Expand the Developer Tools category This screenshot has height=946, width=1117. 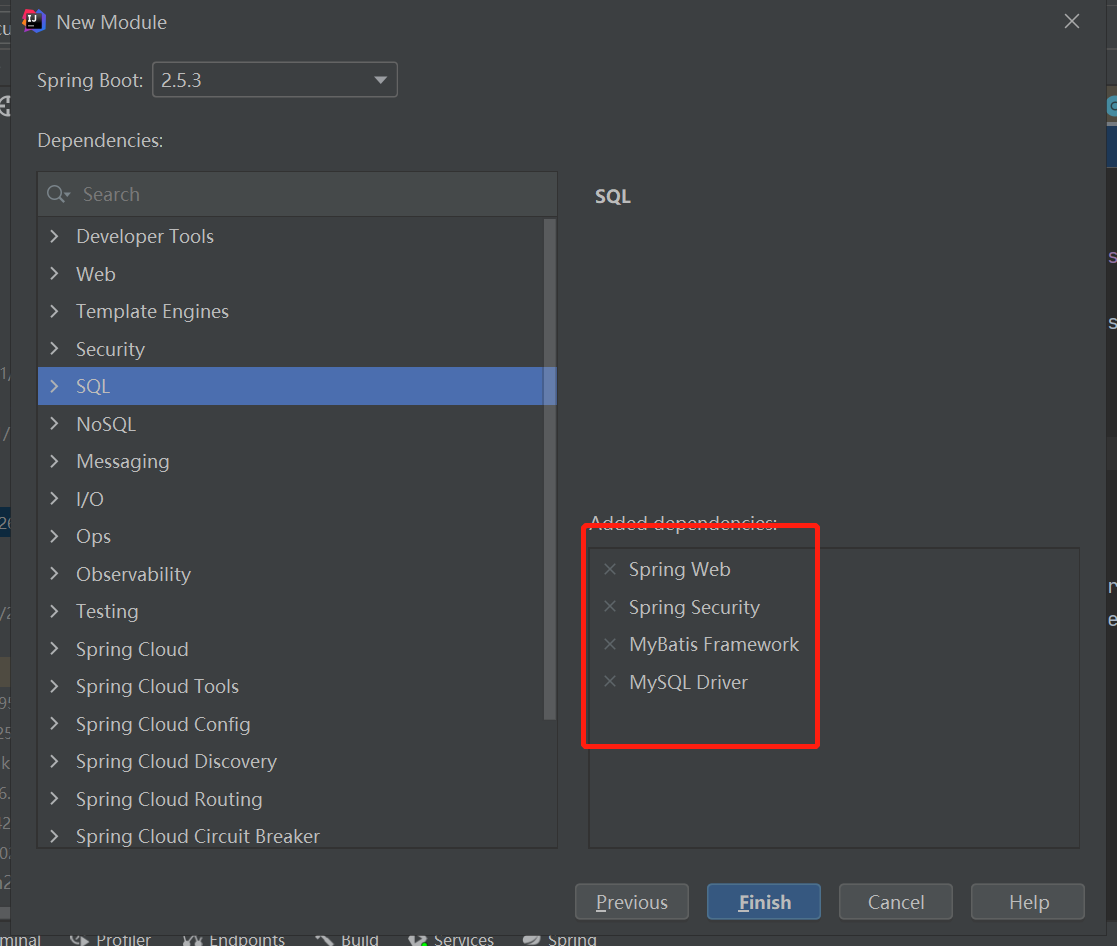point(54,236)
